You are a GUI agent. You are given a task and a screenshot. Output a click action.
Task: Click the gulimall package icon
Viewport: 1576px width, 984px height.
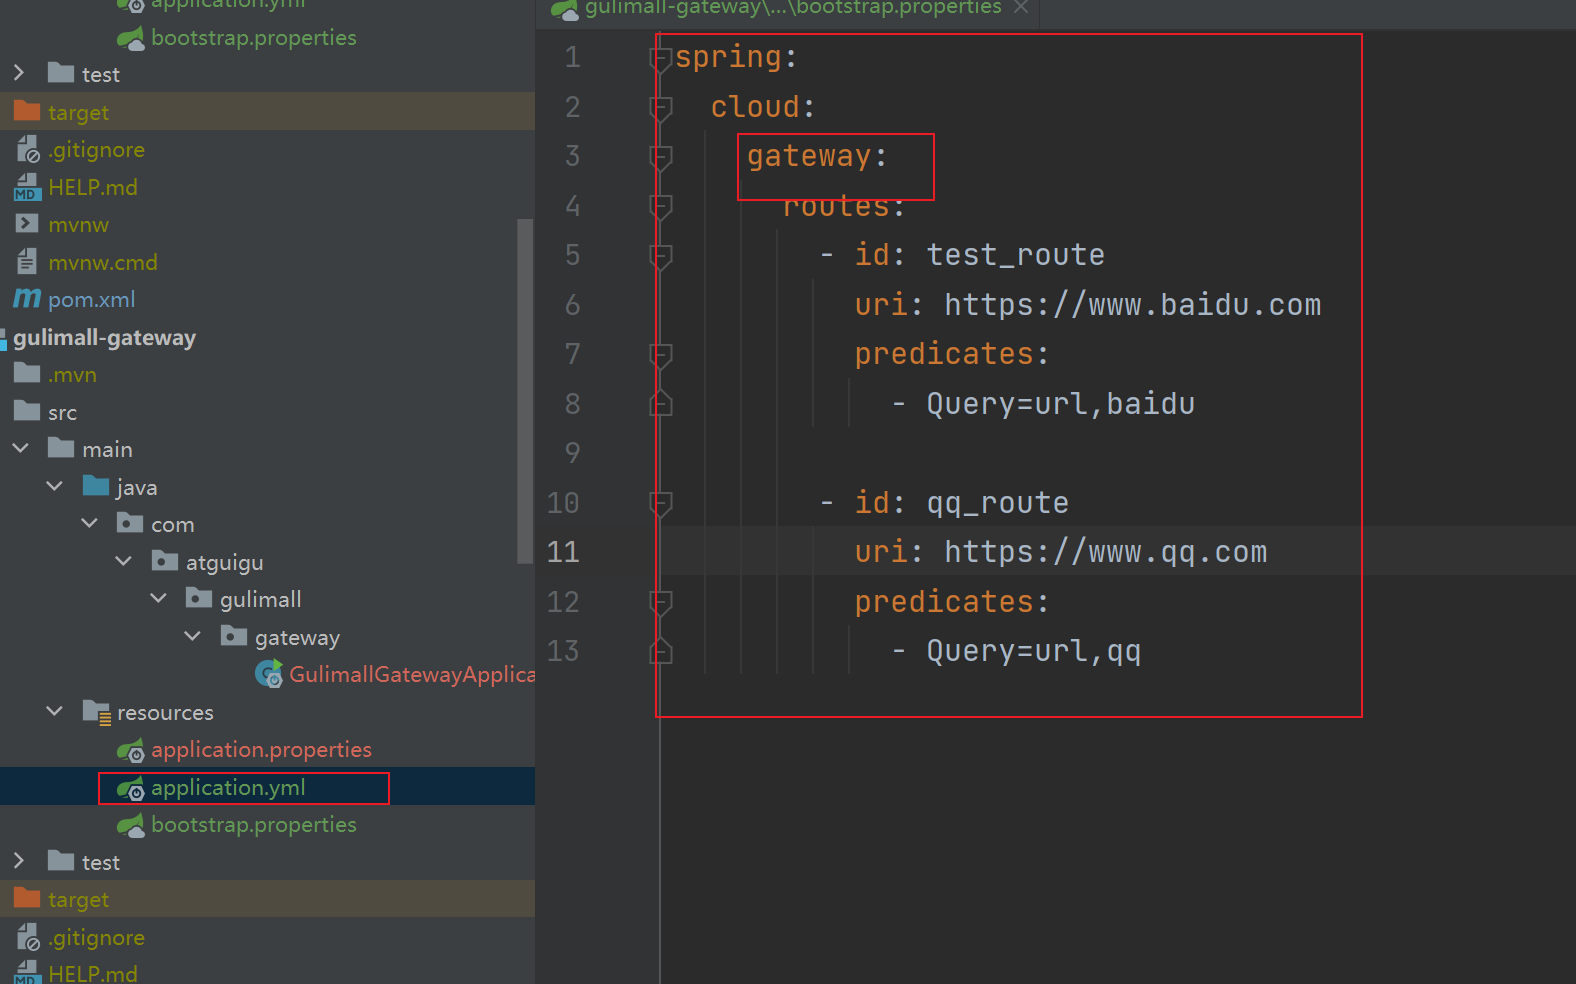coord(199,598)
